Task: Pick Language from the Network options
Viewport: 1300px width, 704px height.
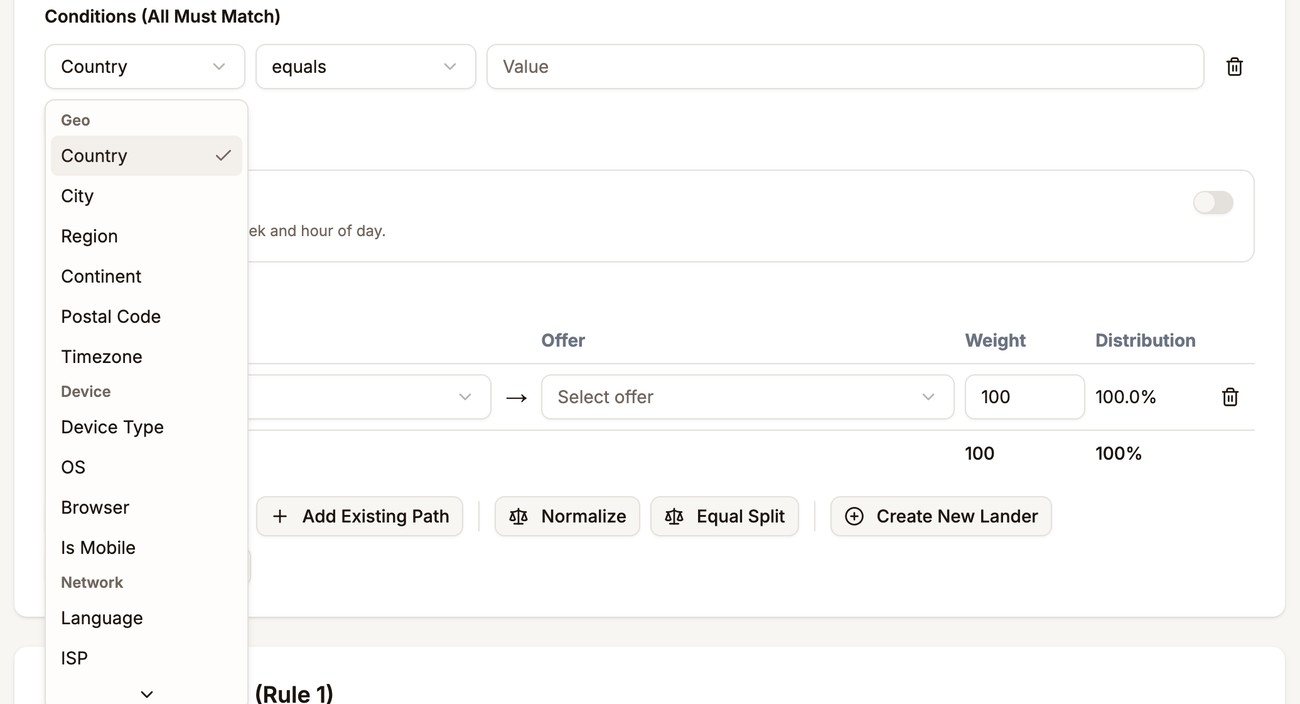Action: coord(147,618)
